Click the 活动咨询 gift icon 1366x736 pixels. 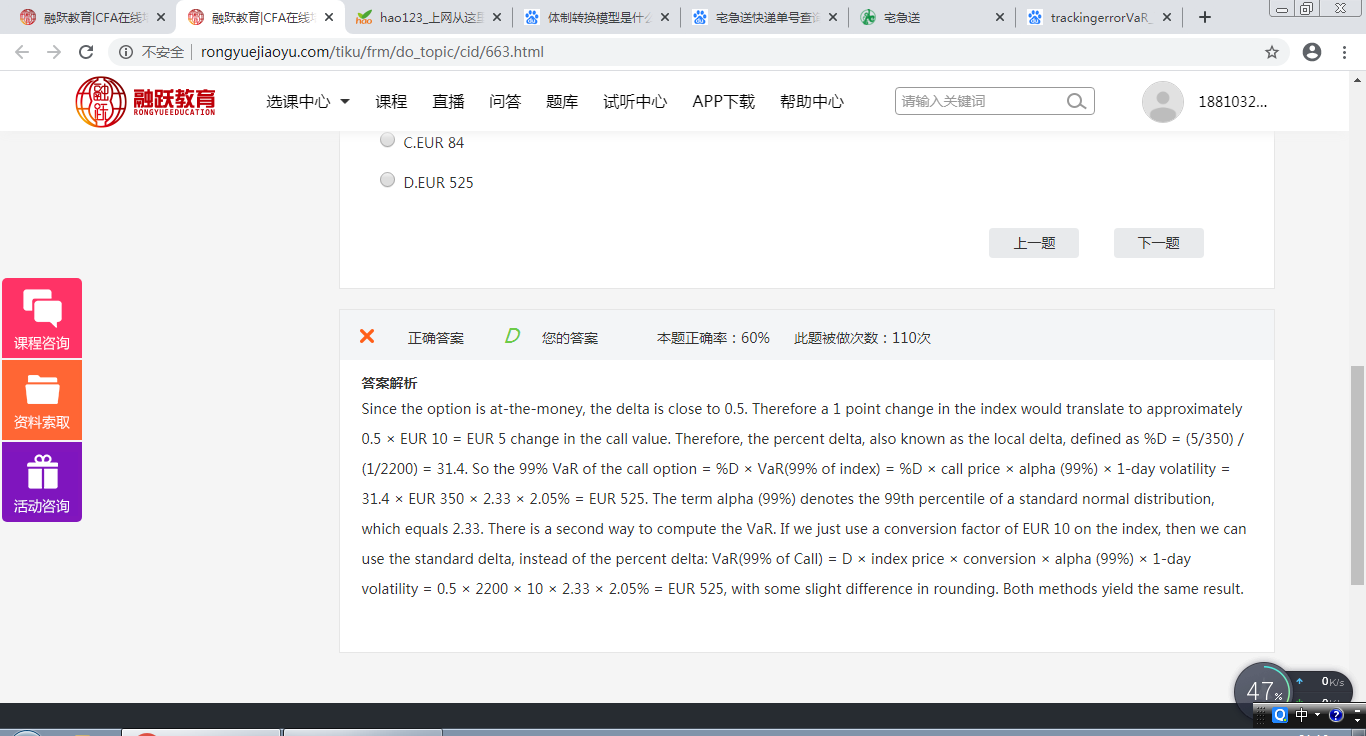[42, 472]
